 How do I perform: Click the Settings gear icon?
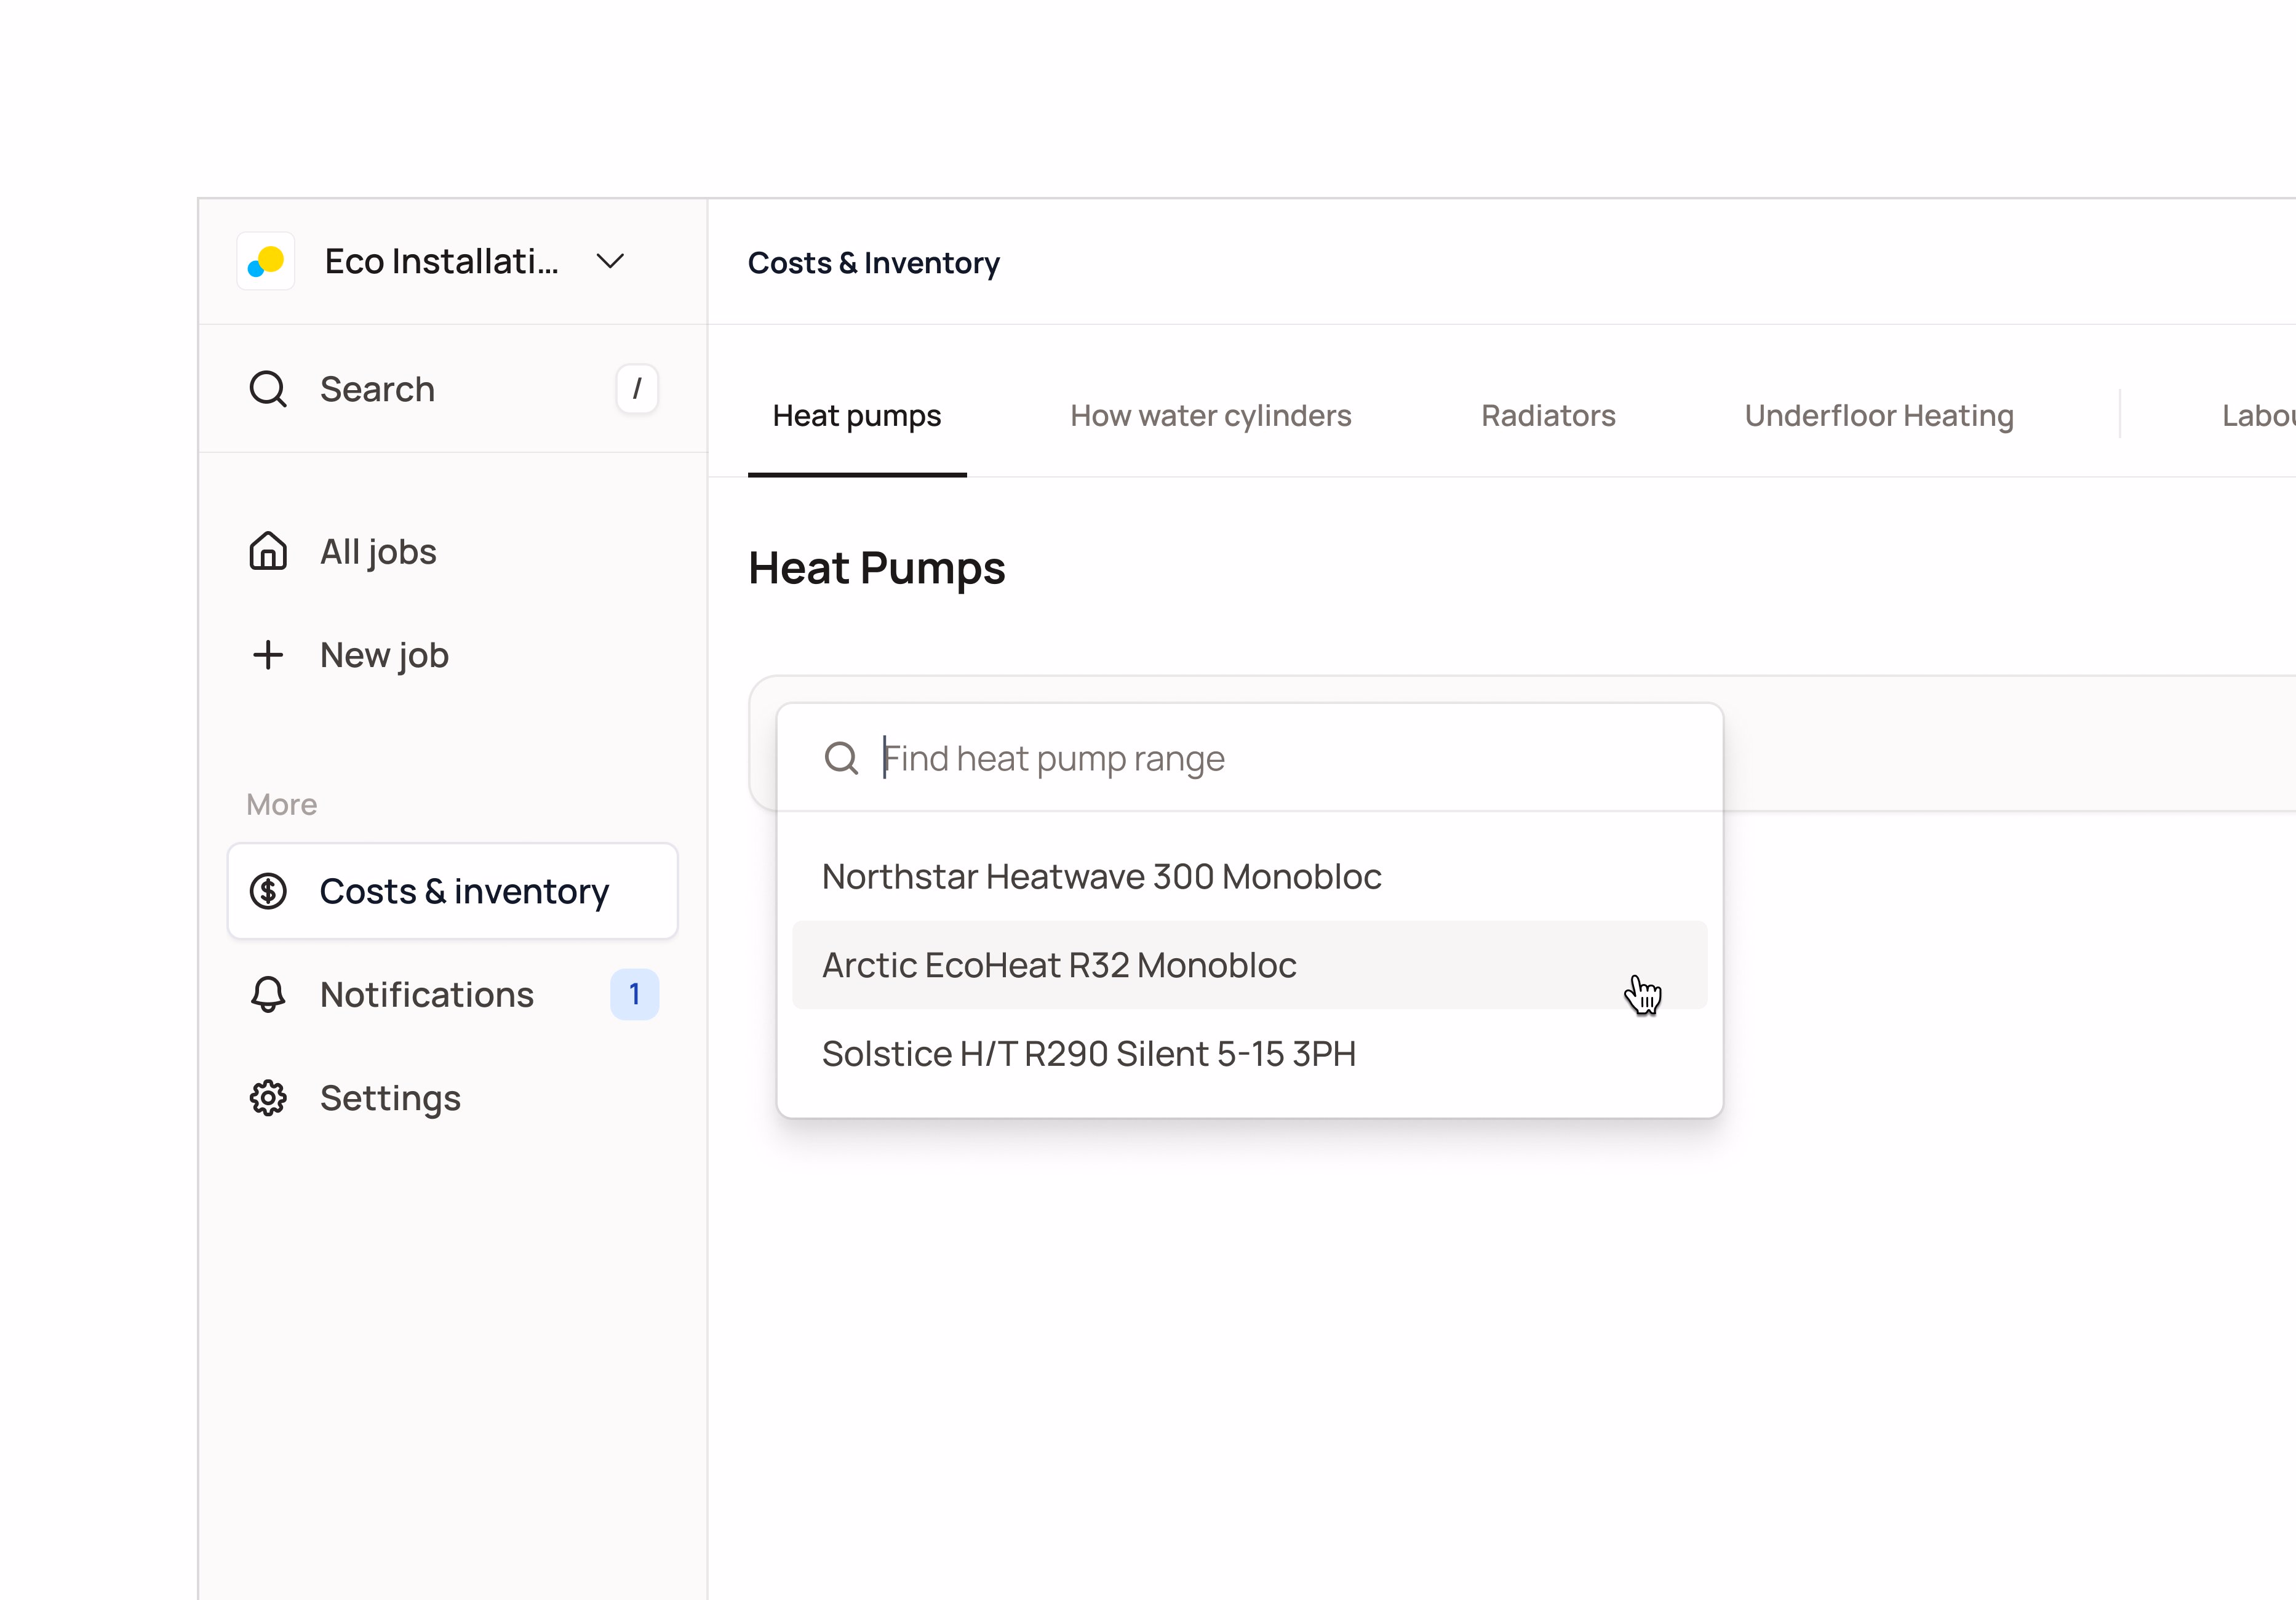click(x=268, y=1098)
